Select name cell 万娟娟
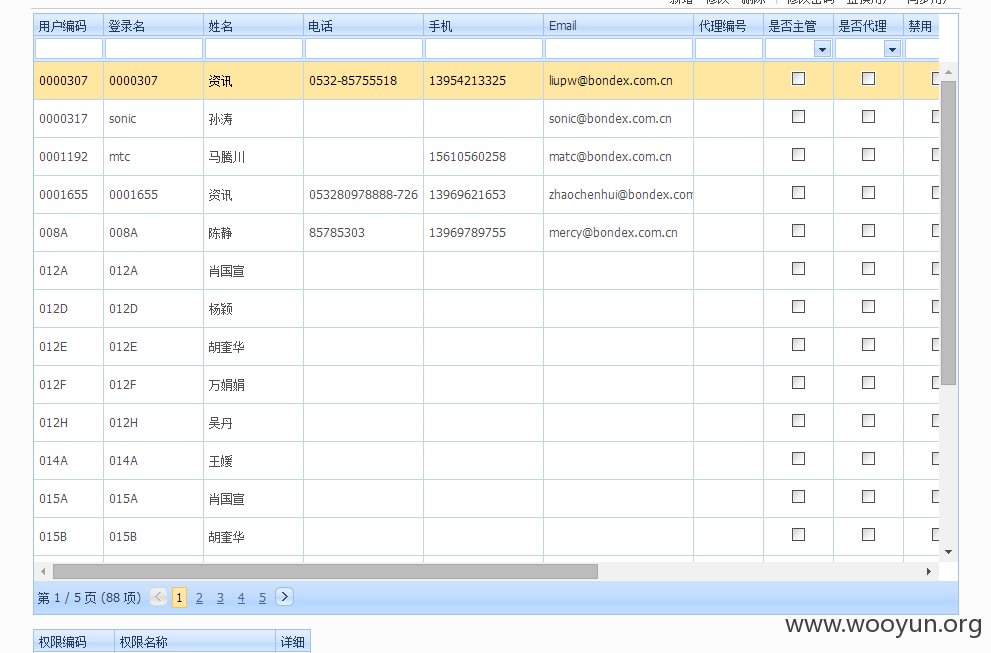This screenshot has height=653, width=991. click(x=253, y=384)
